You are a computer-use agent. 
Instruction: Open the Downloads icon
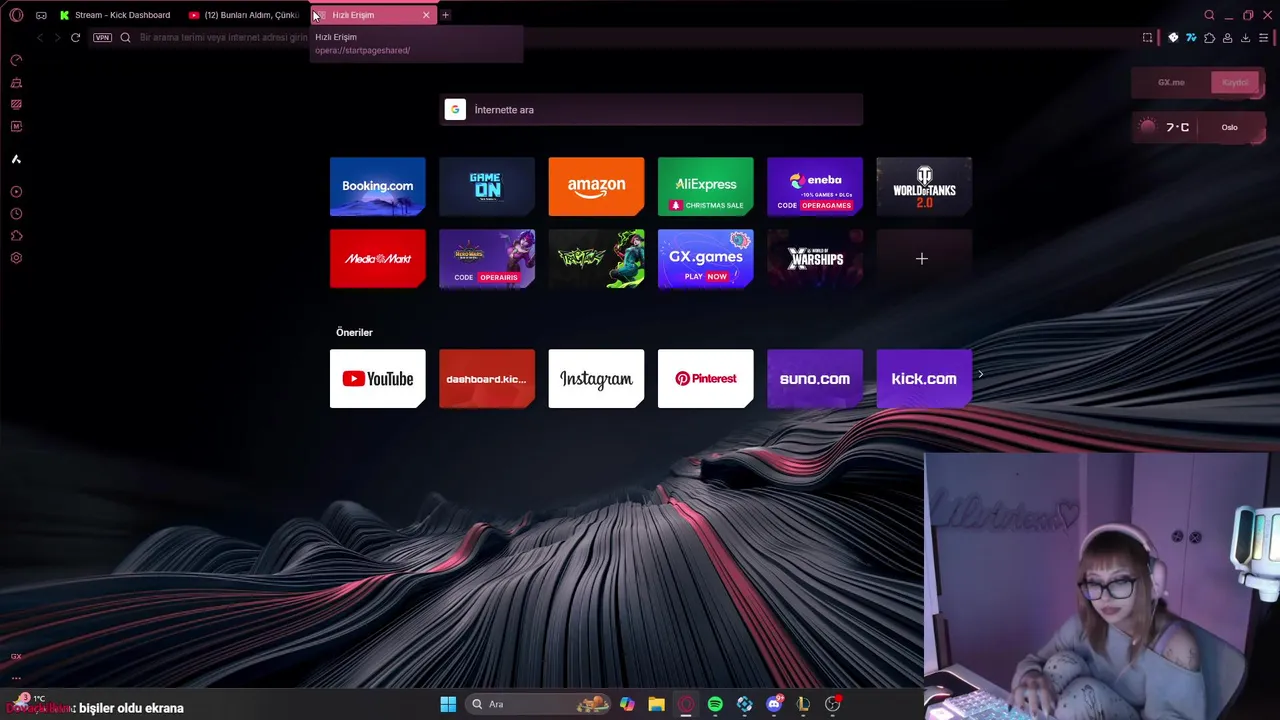1245,38
